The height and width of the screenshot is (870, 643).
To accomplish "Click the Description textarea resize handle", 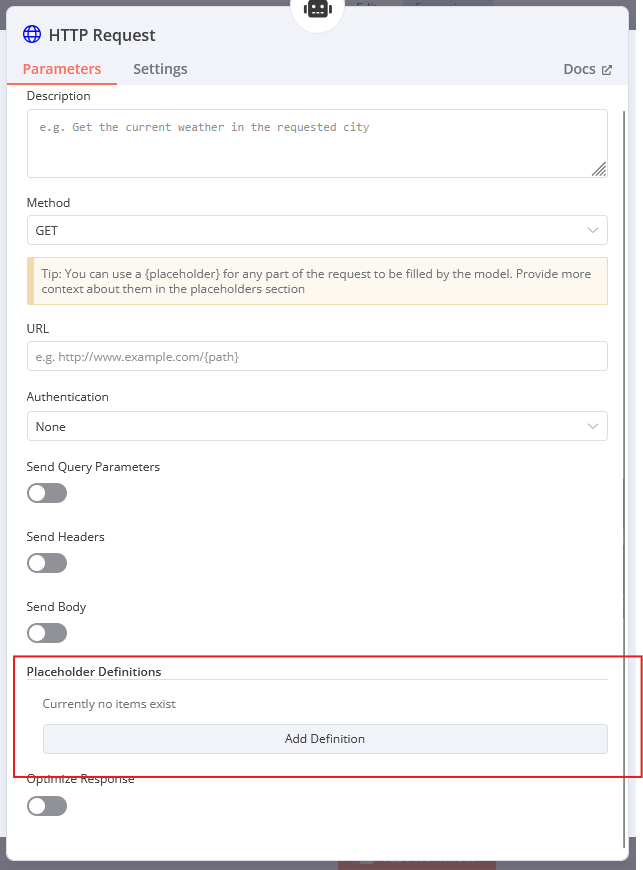I will 599,169.
